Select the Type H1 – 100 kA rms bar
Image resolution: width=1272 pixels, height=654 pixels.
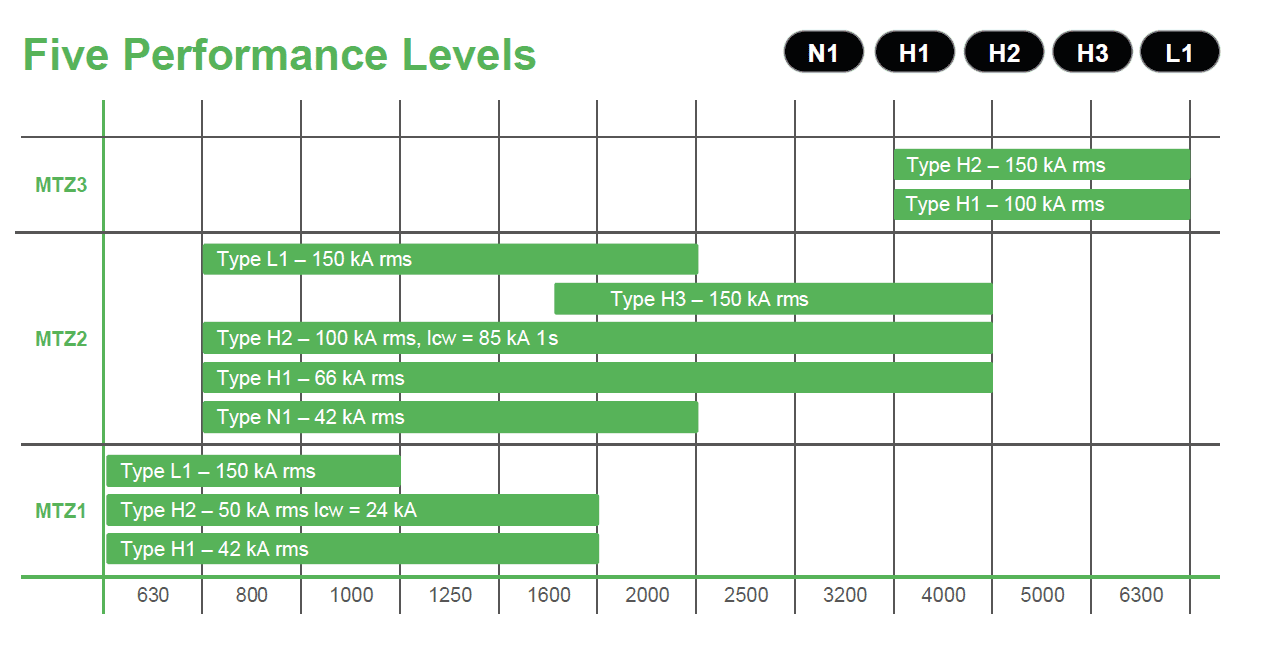coord(1041,205)
